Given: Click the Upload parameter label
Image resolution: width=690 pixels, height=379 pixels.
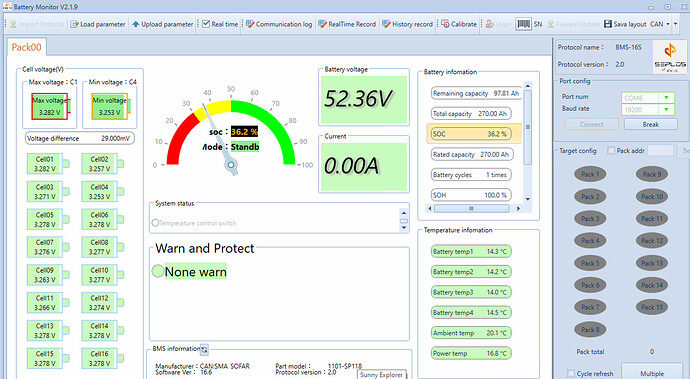Looking at the screenshot, I should pos(167,24).
